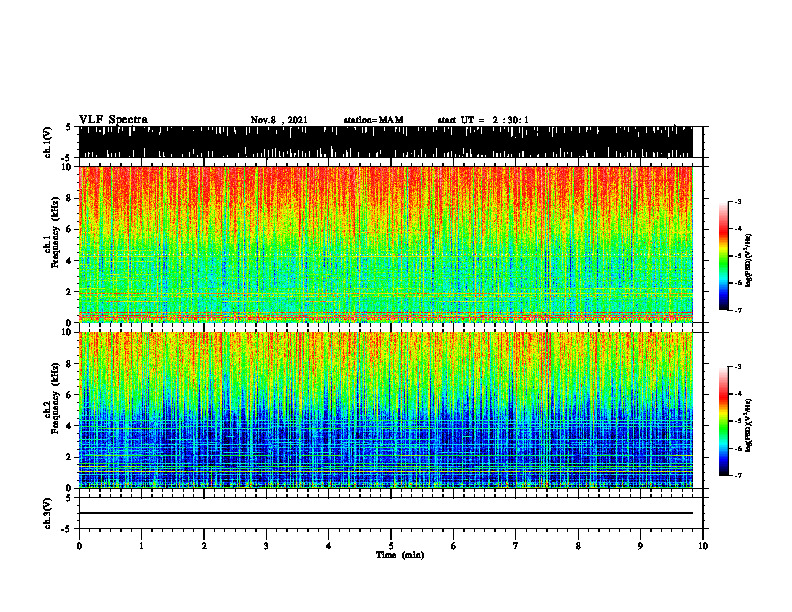
Task: Click the ch.1 color scale bar
Action: (724, 256)
